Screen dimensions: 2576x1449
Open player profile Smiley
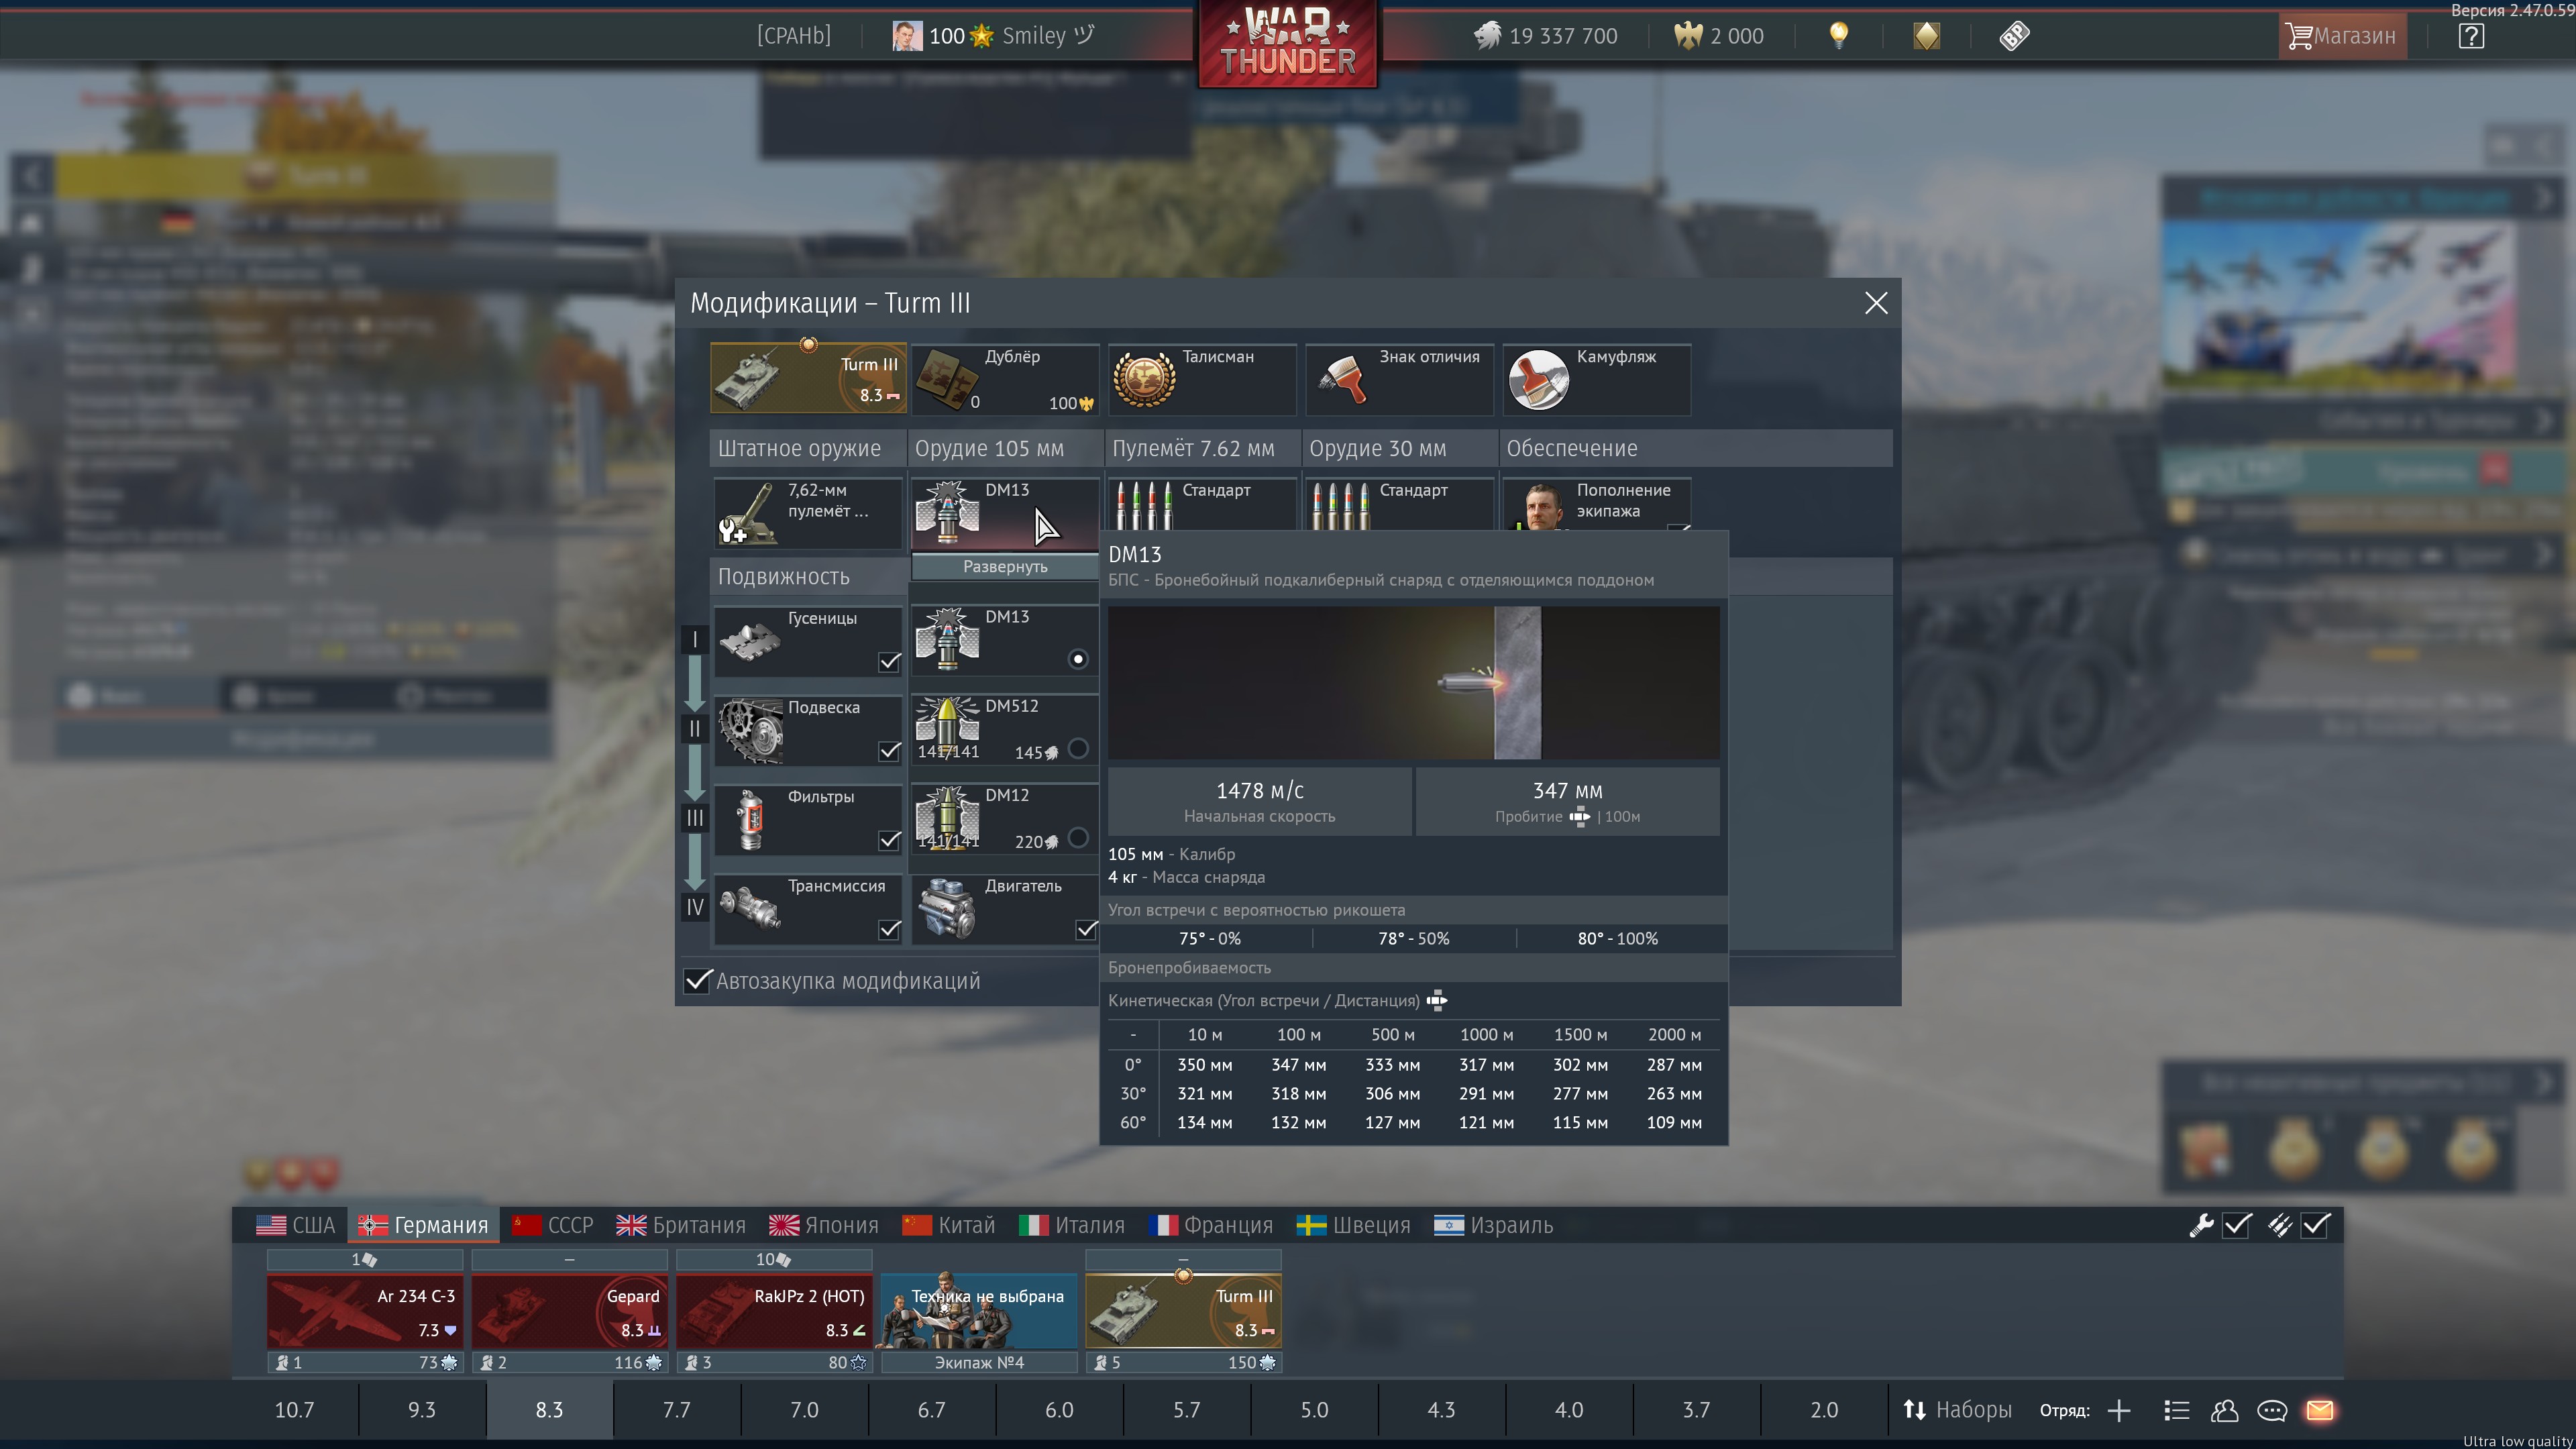coord(993,36)
